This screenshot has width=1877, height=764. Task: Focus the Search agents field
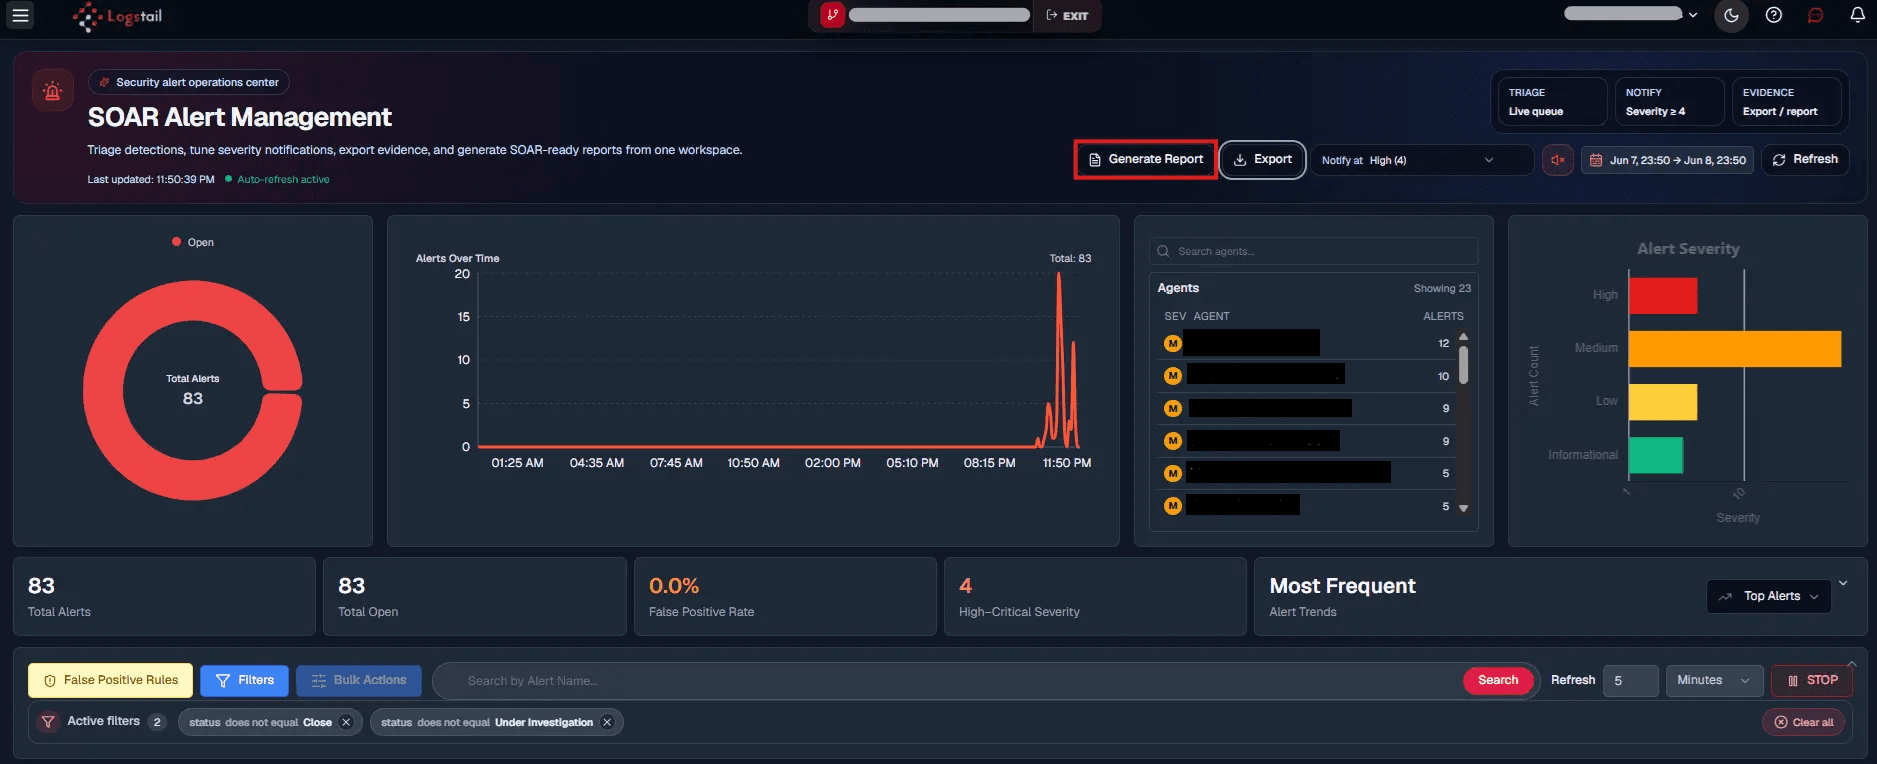coord(1313,251)
